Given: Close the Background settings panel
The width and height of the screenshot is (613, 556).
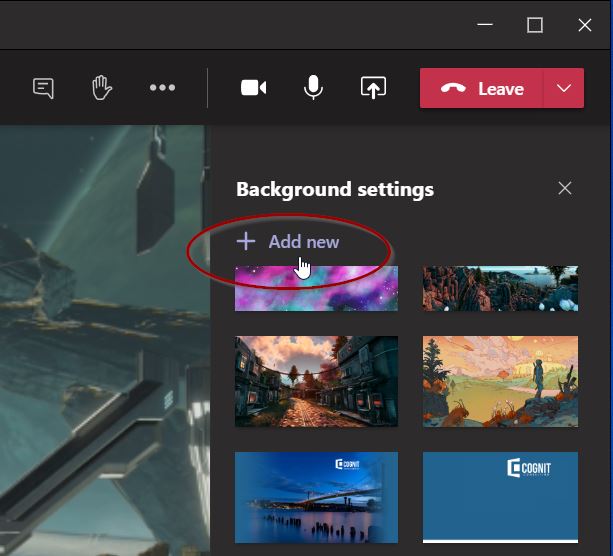Looking at the screenshot, I should (565, 188).
